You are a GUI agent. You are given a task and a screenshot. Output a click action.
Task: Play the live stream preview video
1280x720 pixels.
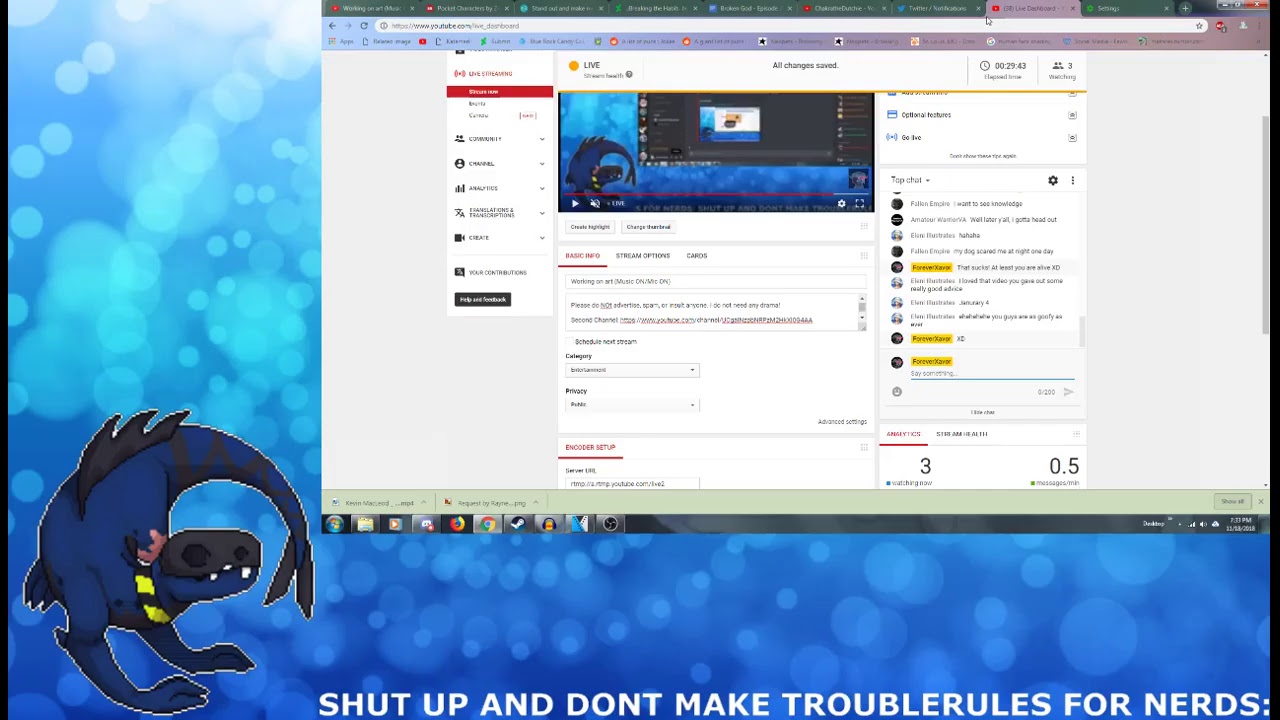click(575, 203)
